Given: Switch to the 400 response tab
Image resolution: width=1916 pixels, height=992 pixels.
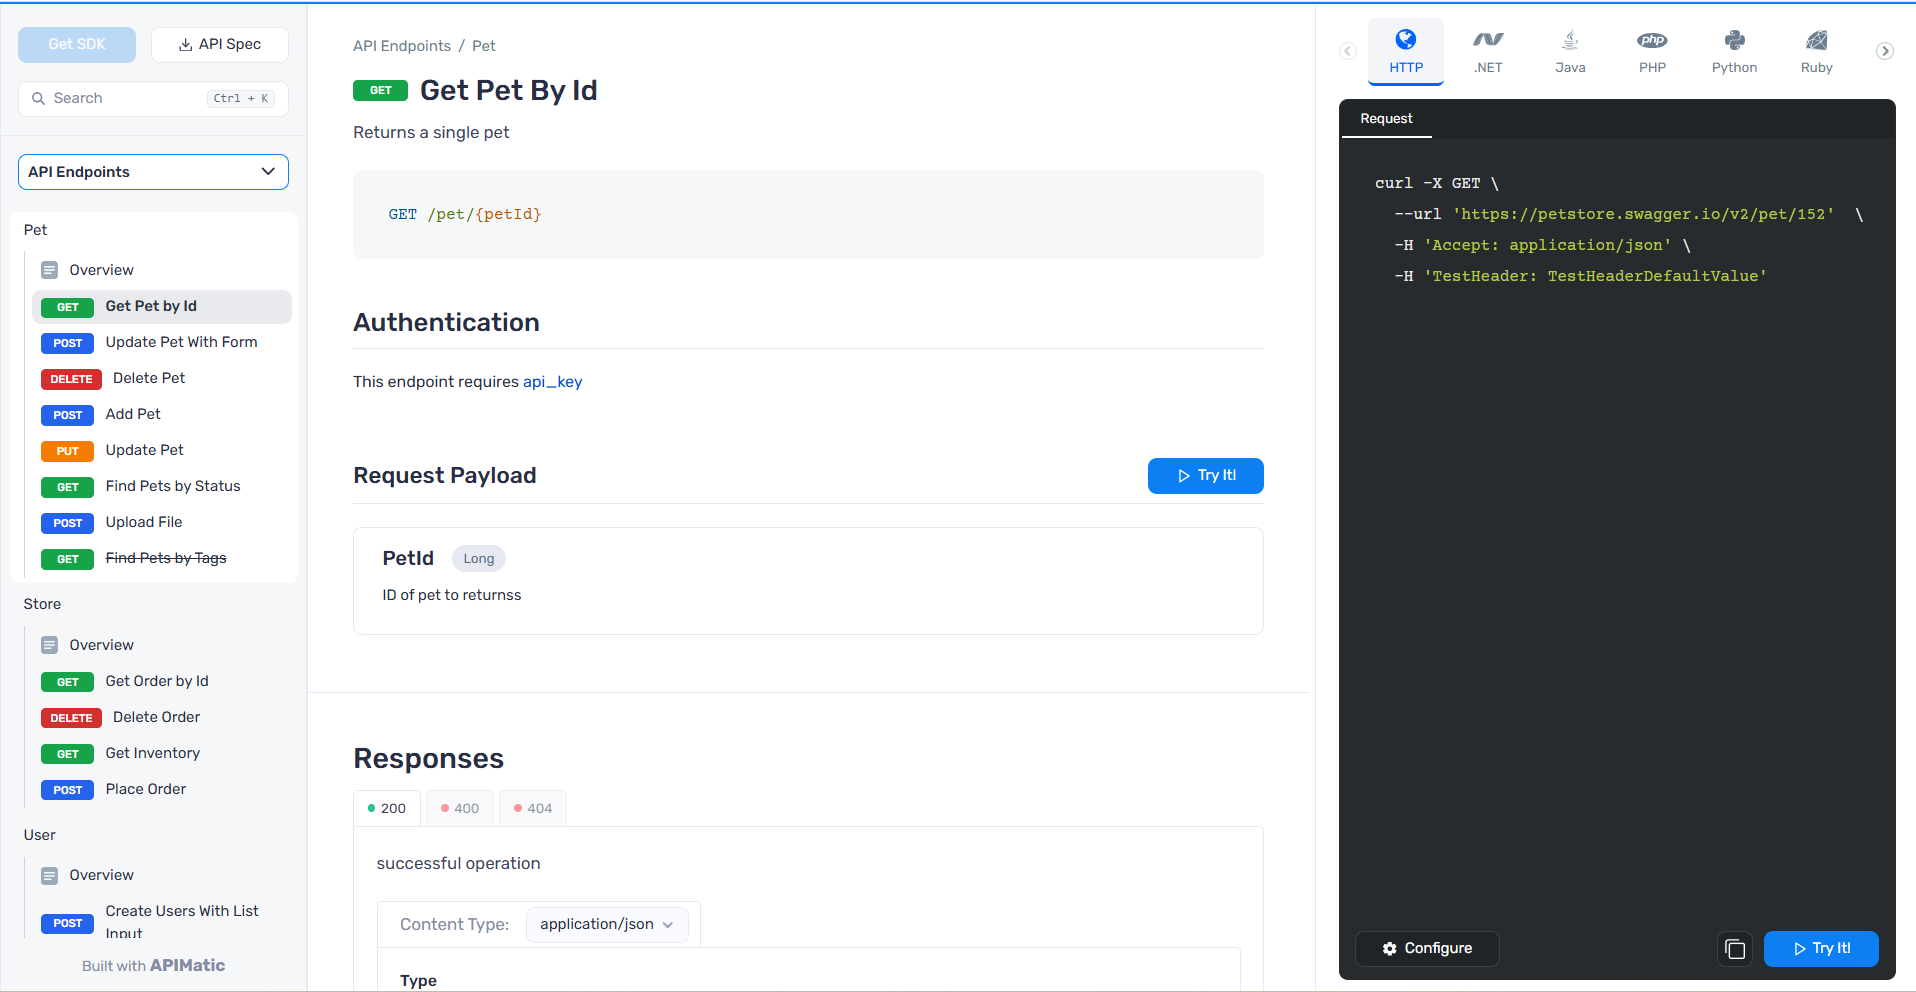Looking at the screenshot, I should click(459, 807).
